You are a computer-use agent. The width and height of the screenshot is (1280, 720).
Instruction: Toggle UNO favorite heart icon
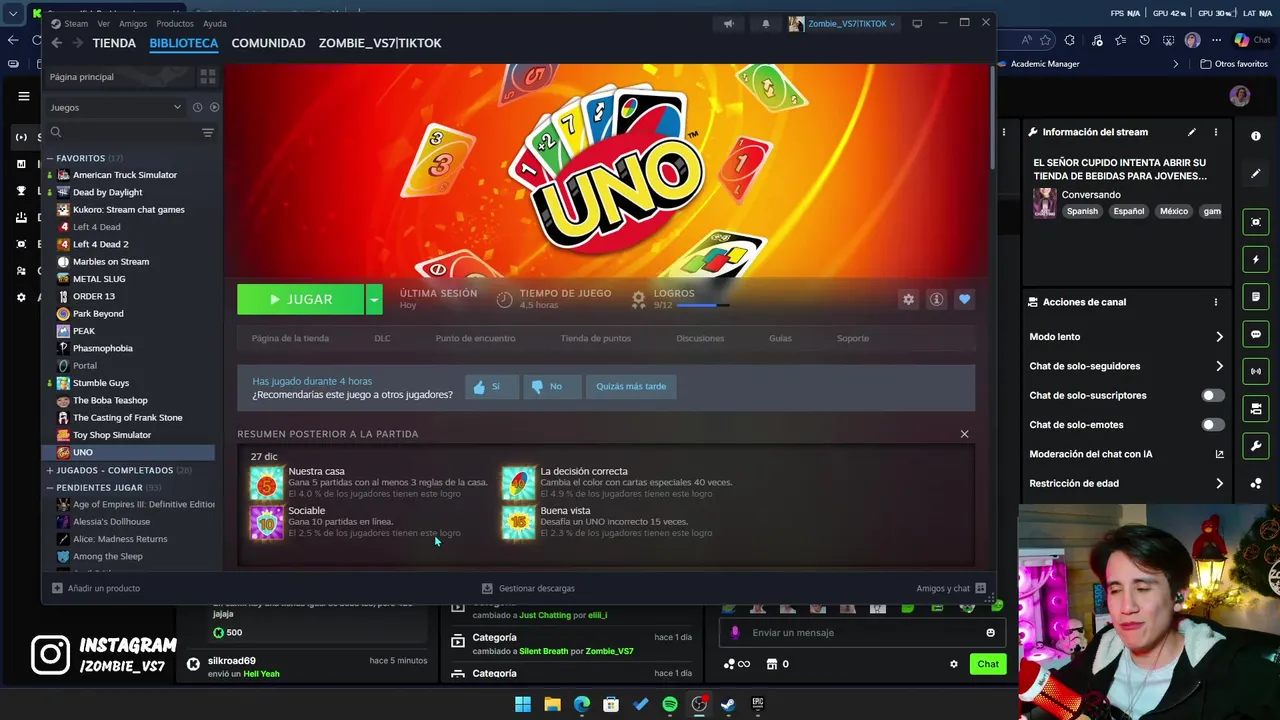click(x=964, y=299)
